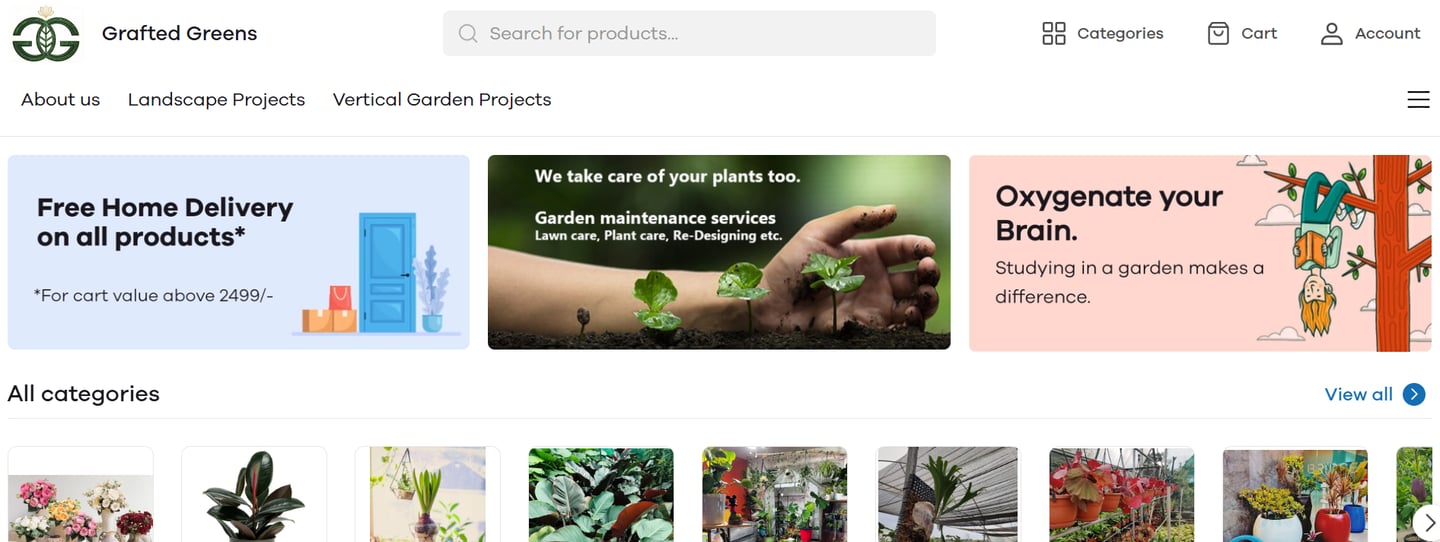Click the Oxygenate your Brain banner

coord(1199,252)
